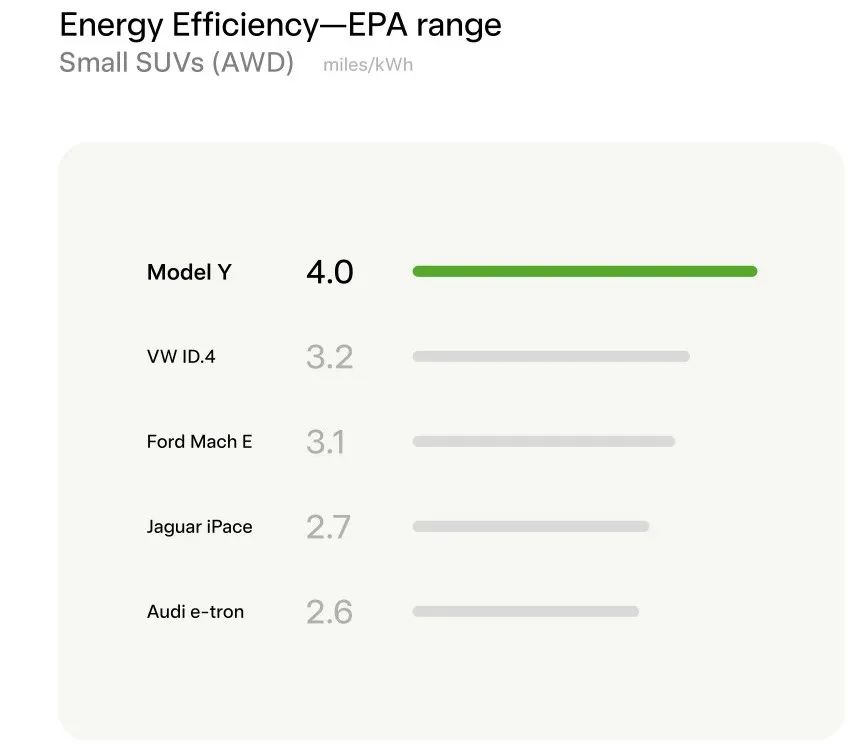This screenshot has height=743, width=868.
Task: Select the Ford Mach E label
Action: tap(199, 442)
